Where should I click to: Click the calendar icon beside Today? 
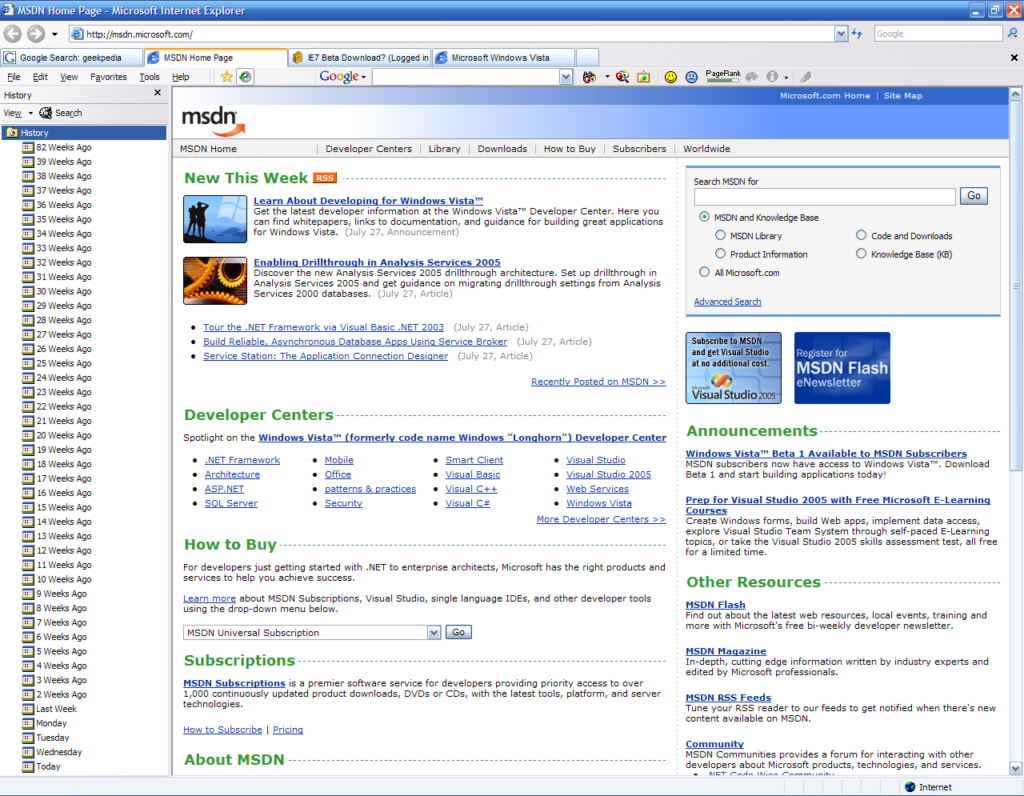[x=27, y=767]
